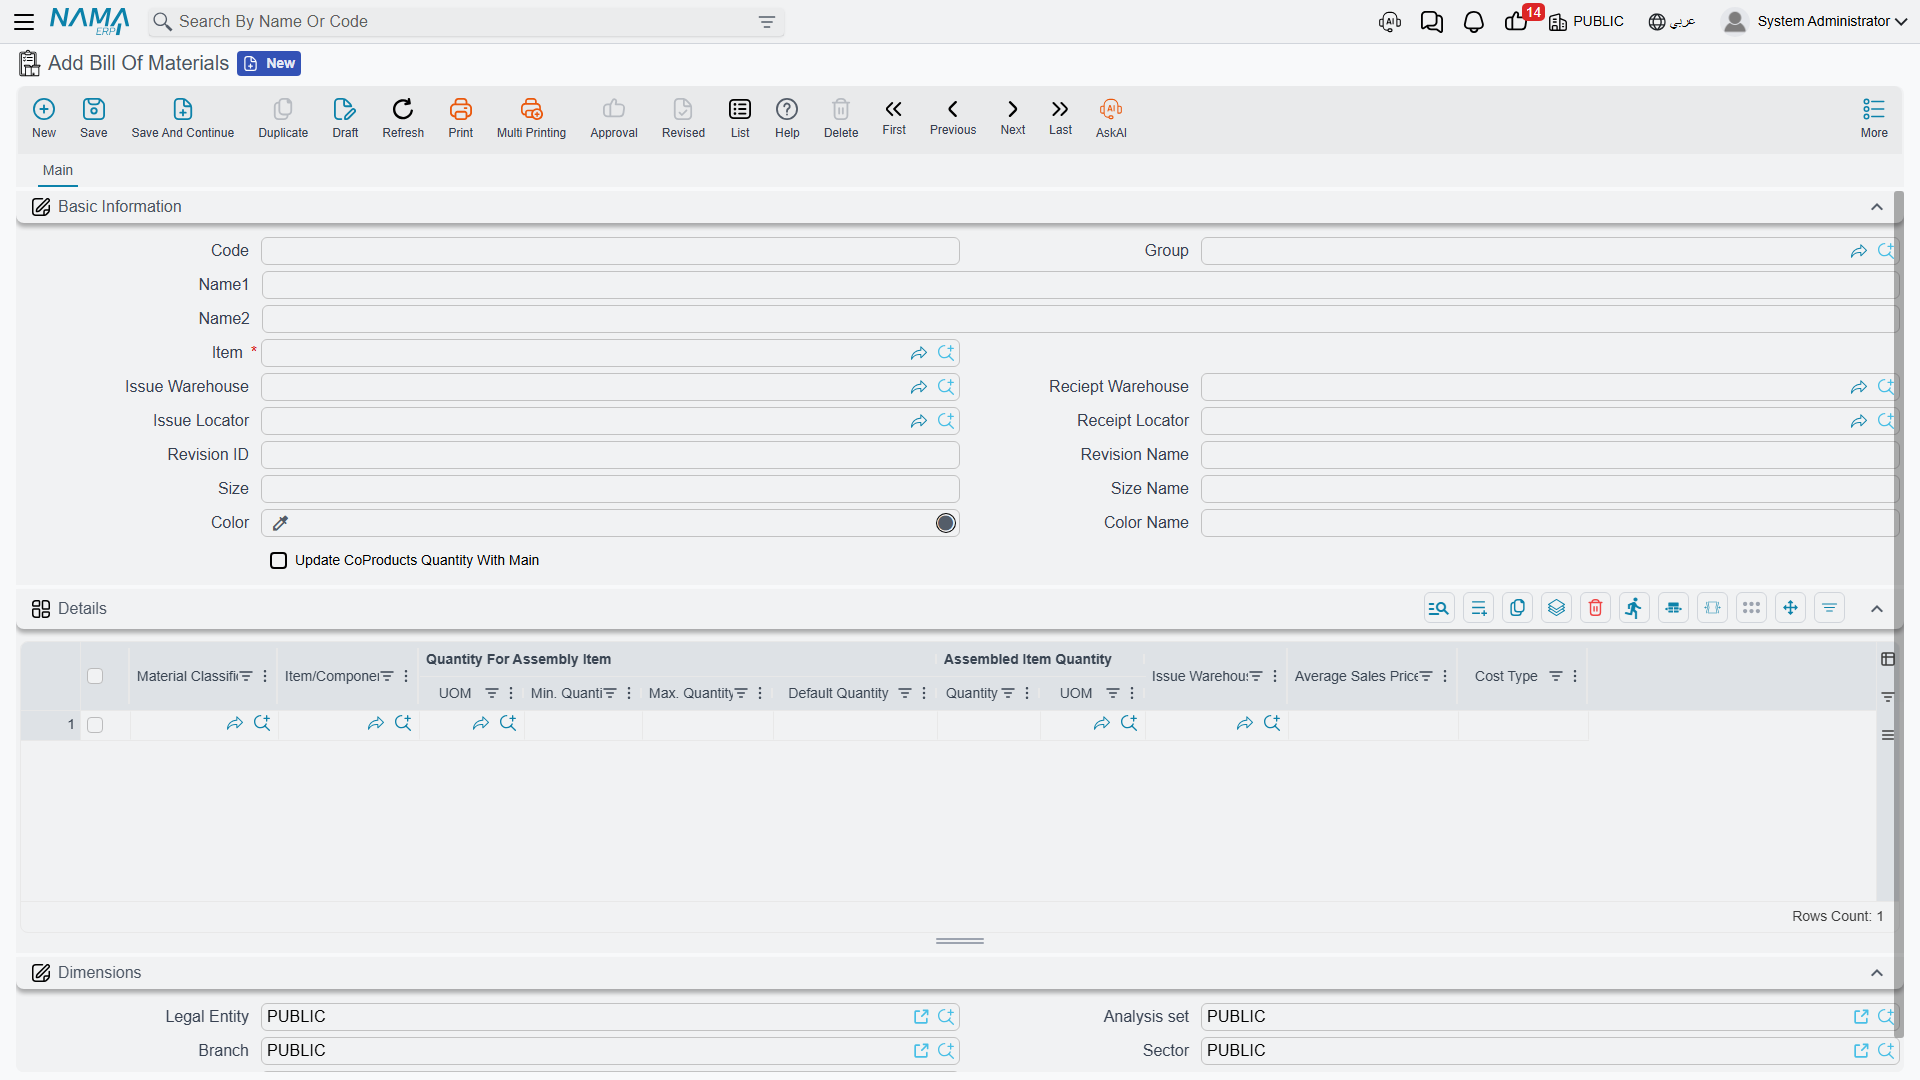Click the Revised icon
Viewport: 1920px width, 1080px height.
pyautogui.click(x=683, y=117)
